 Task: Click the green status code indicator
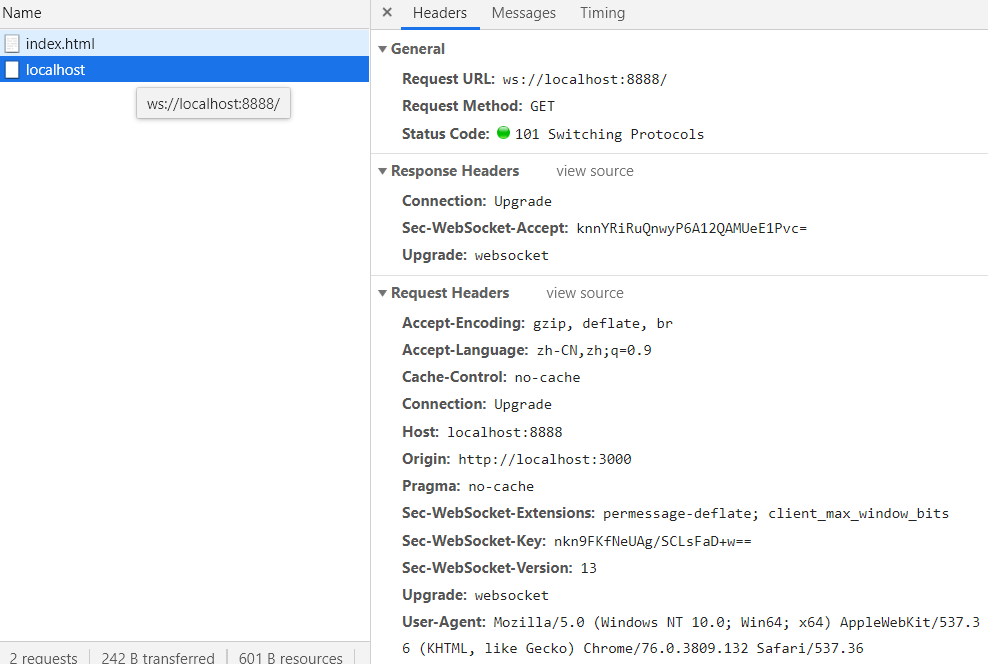503,133
